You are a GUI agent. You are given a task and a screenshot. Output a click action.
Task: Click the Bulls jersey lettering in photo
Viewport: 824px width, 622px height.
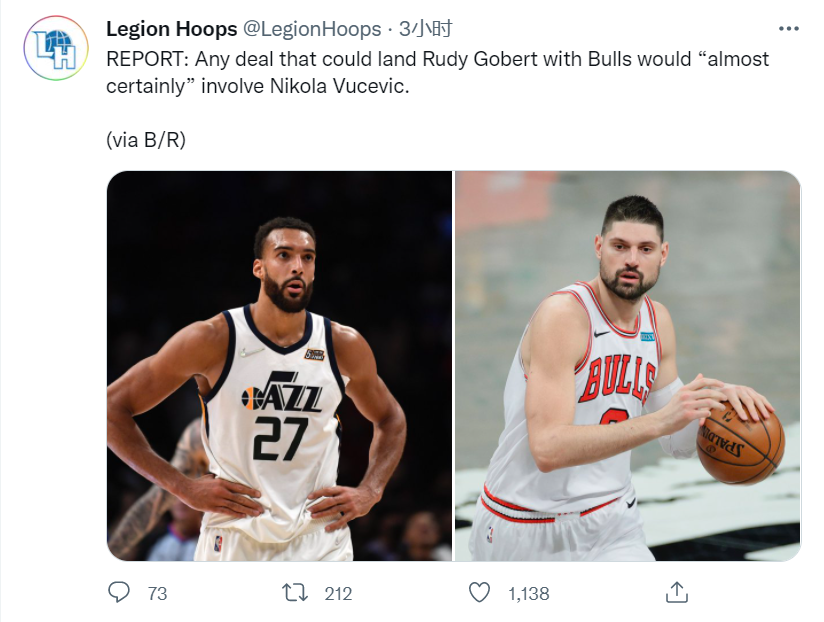coord(617,378)
